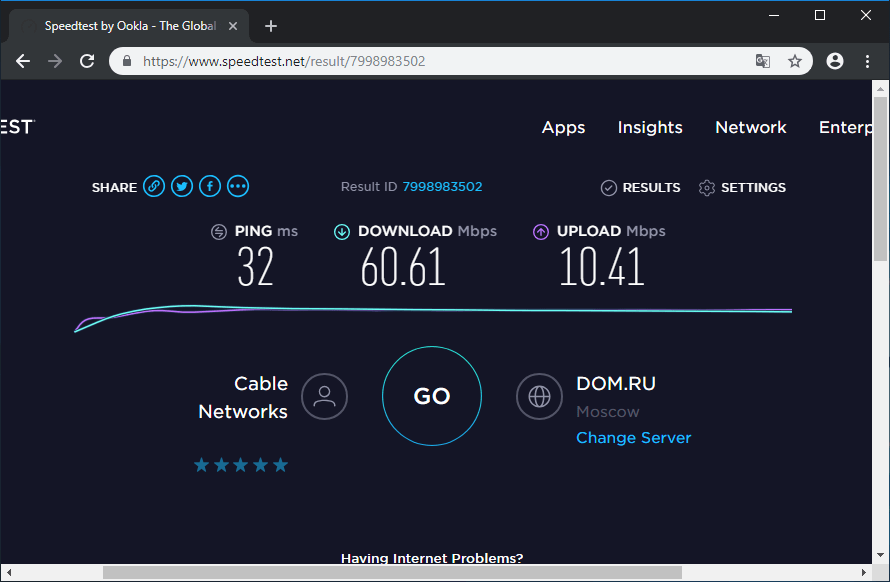This screenshot has width=890, height=582.
Task: Open more share options icon
Action: (238, 186)
